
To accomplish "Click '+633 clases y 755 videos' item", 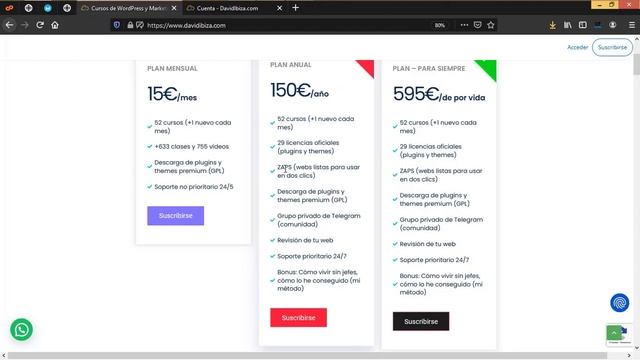I will tap(191, 147).
